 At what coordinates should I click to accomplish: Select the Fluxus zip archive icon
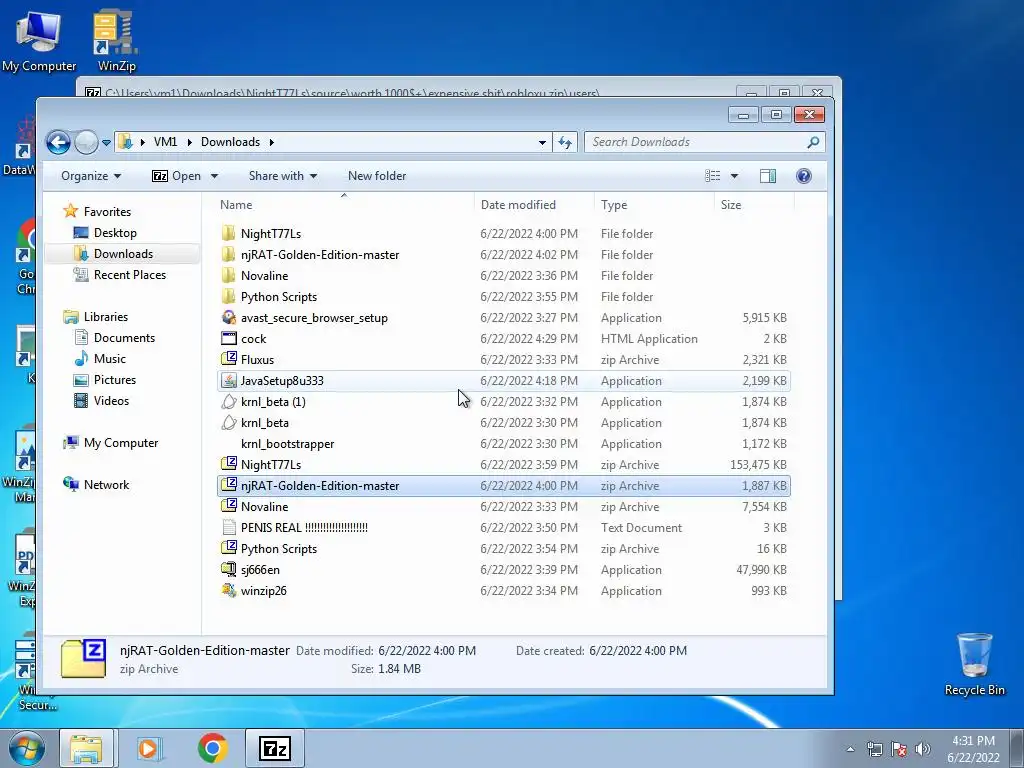(229, 359)
